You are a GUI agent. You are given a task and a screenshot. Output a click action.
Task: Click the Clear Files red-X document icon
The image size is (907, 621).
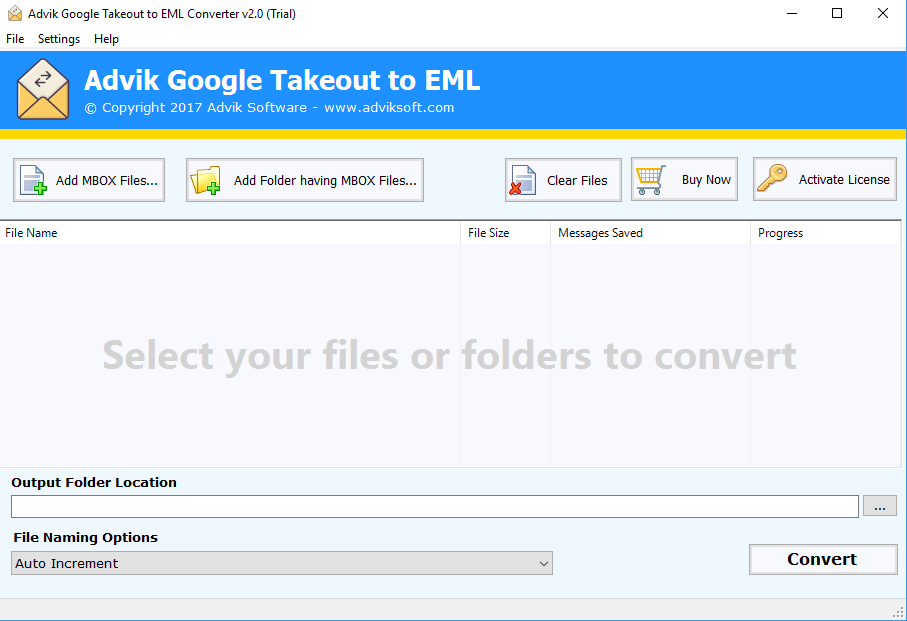pos(523,180)
